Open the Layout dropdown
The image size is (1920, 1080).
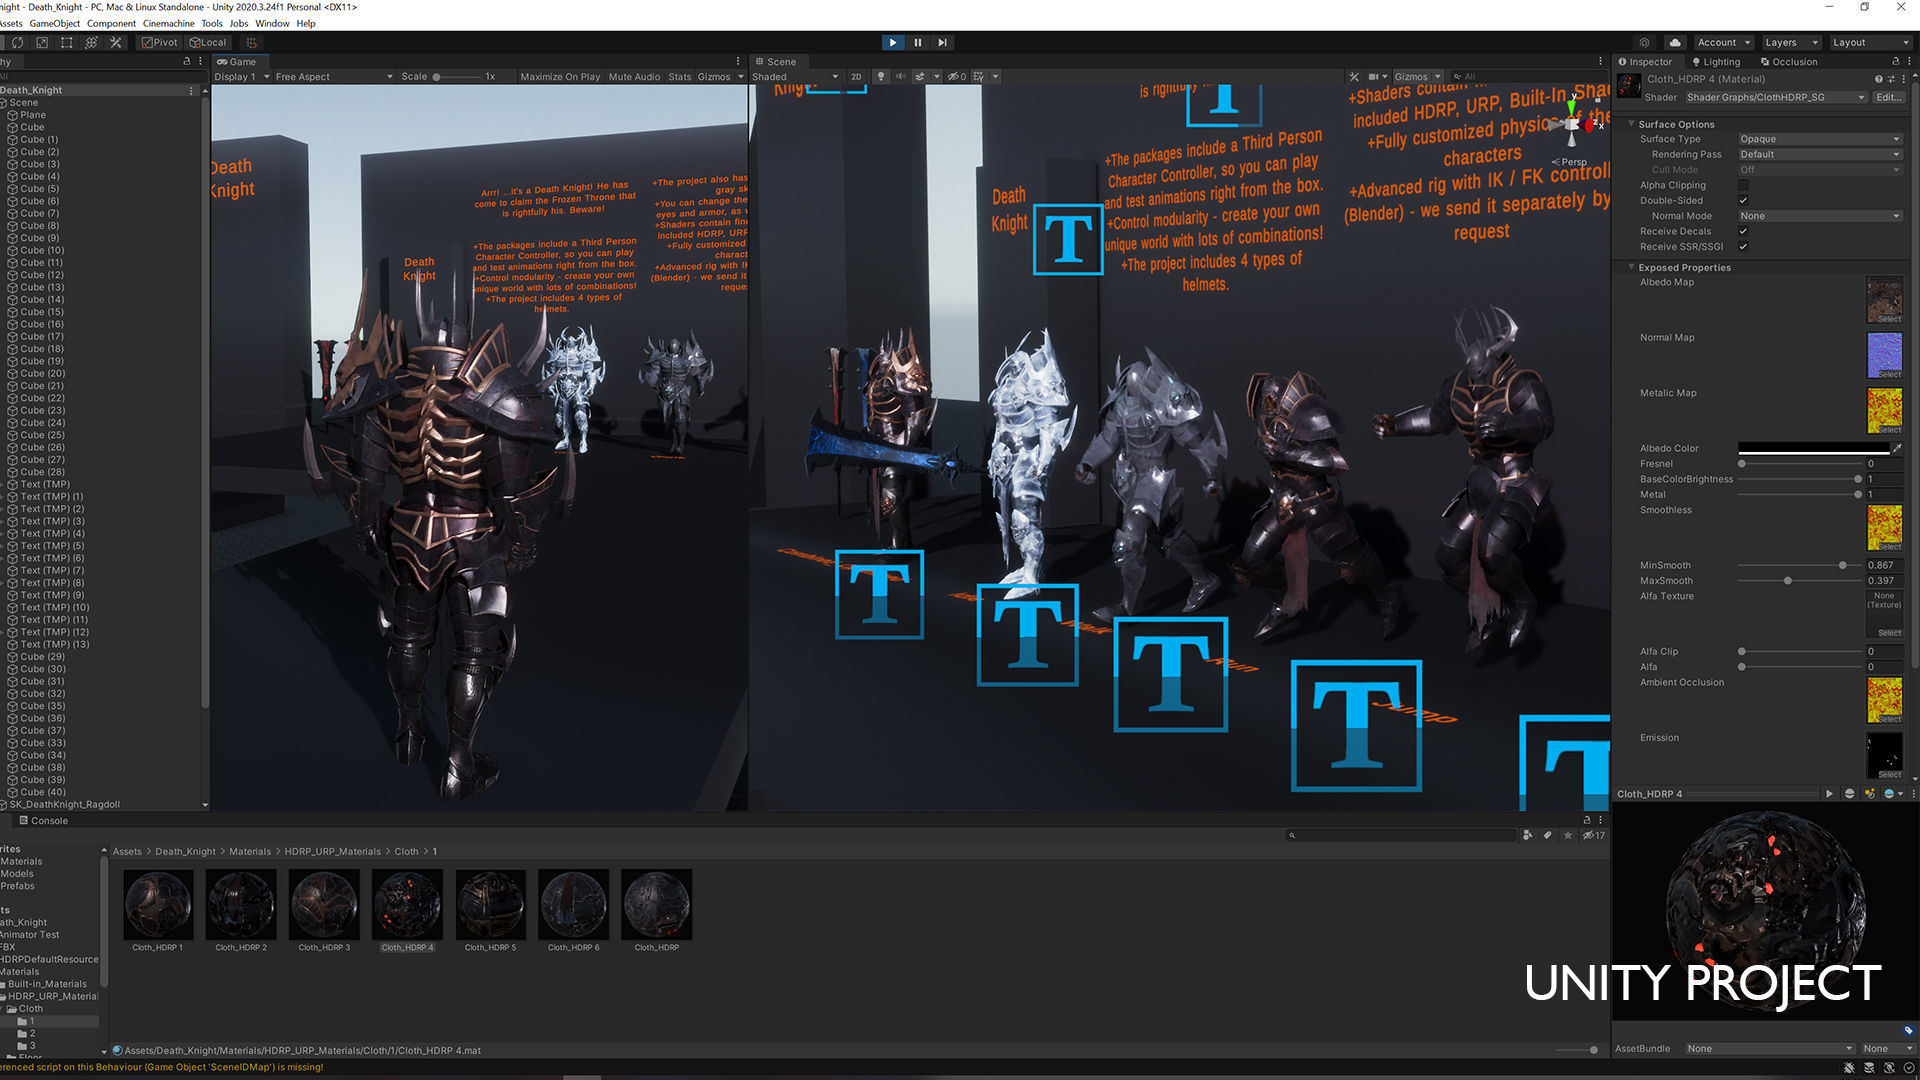[x=1870, y=43]
